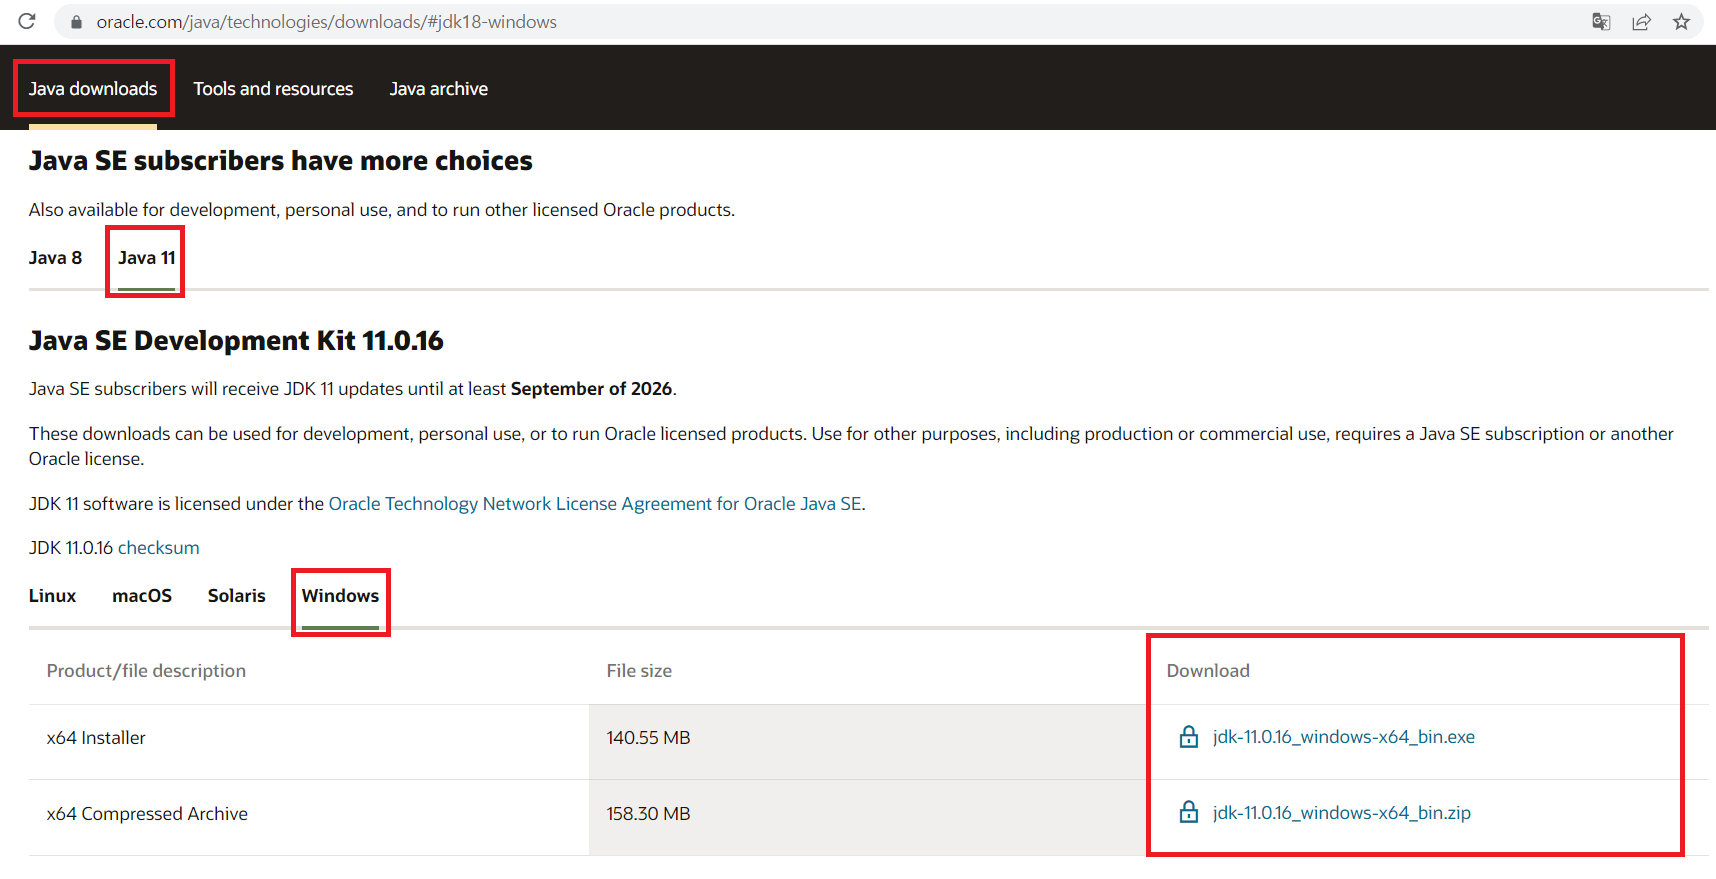1716x879 pixels.
Task: Click the browser address bar URL
Action: [x=326, y=22]
